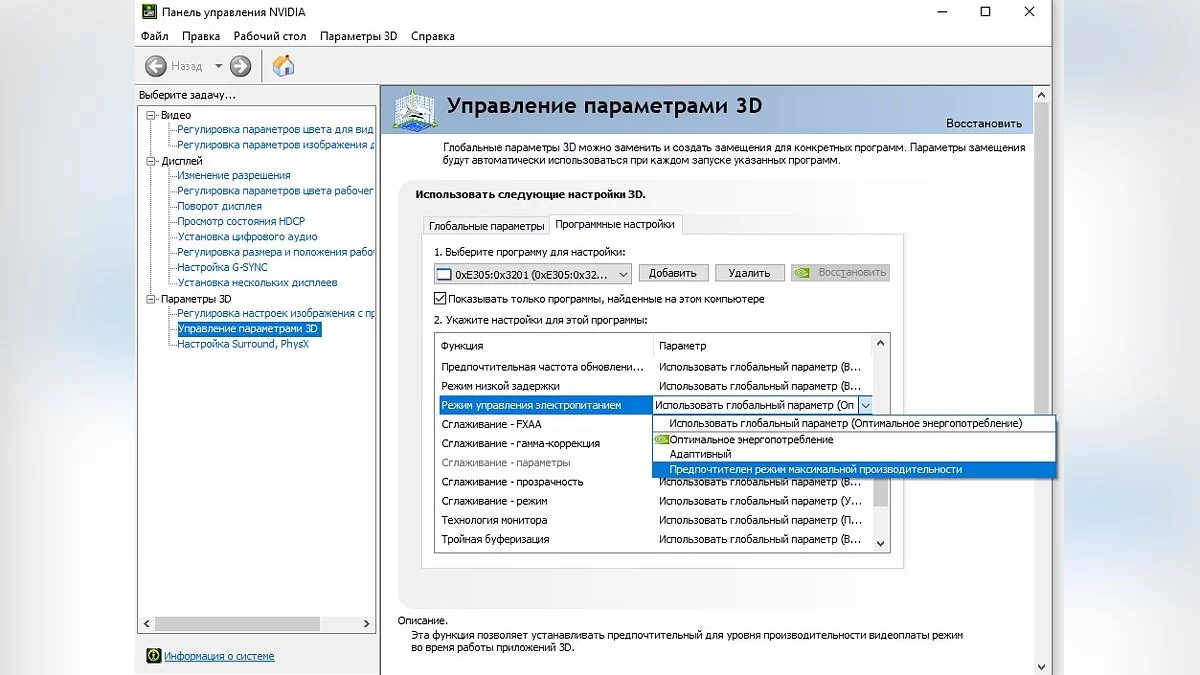Click the greyed Восстановить button beside Удалить
The height and width of the screenshot is (675, 1200).
point(840,273)
